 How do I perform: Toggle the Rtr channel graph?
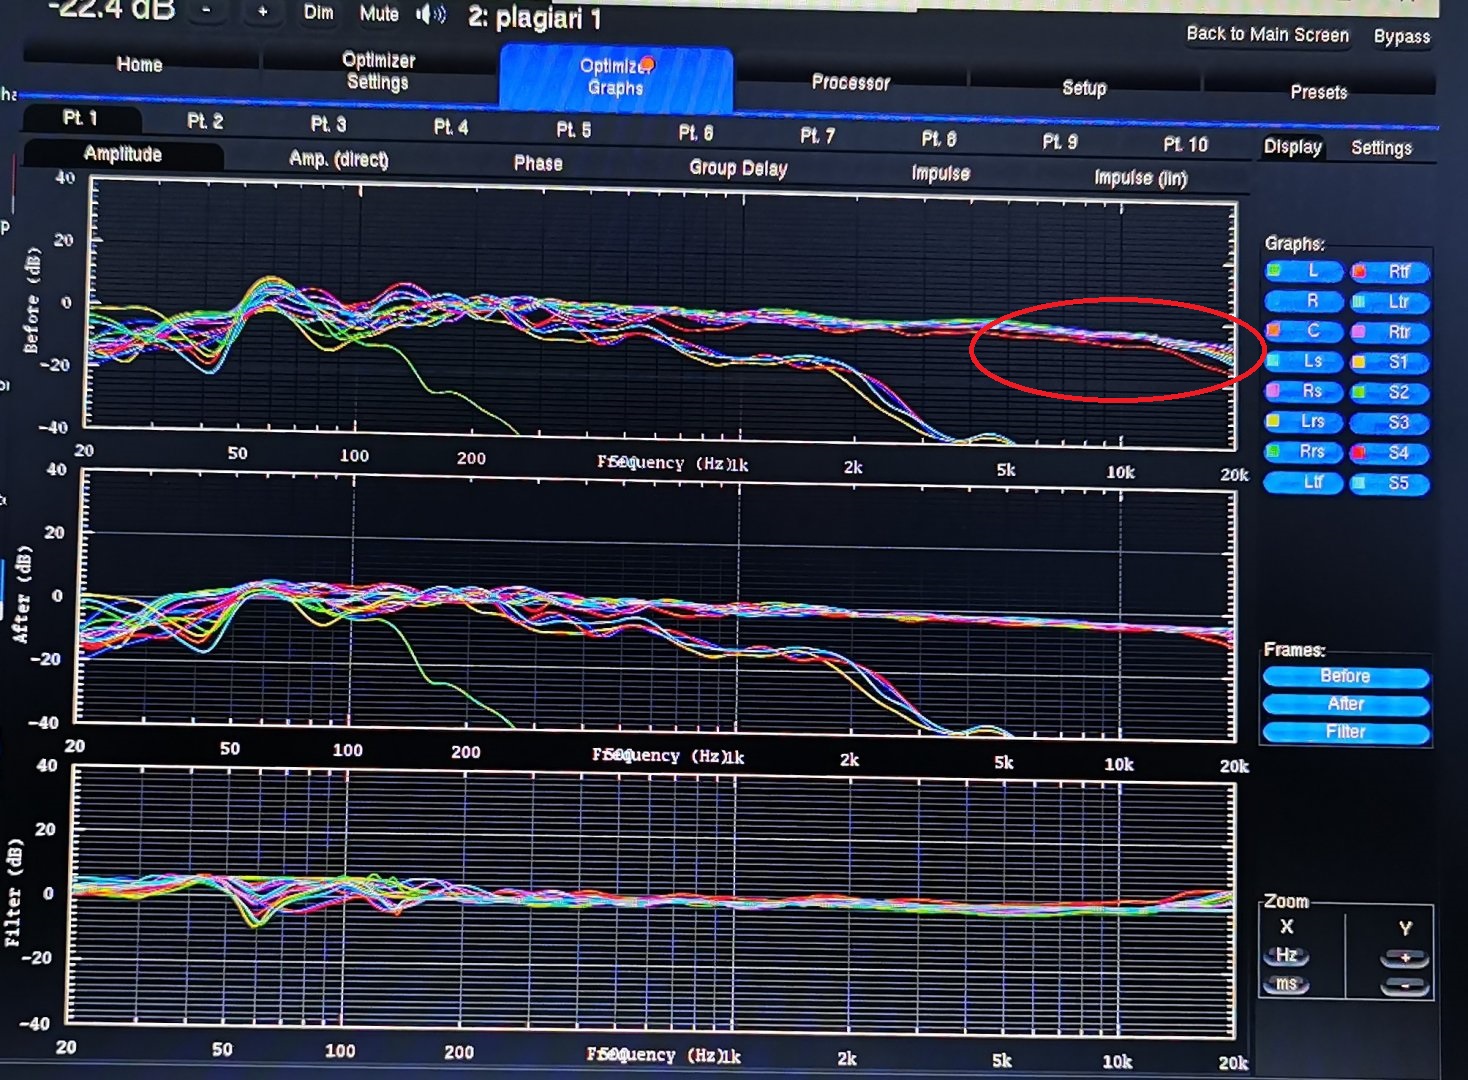click(x=1390, y=332)
